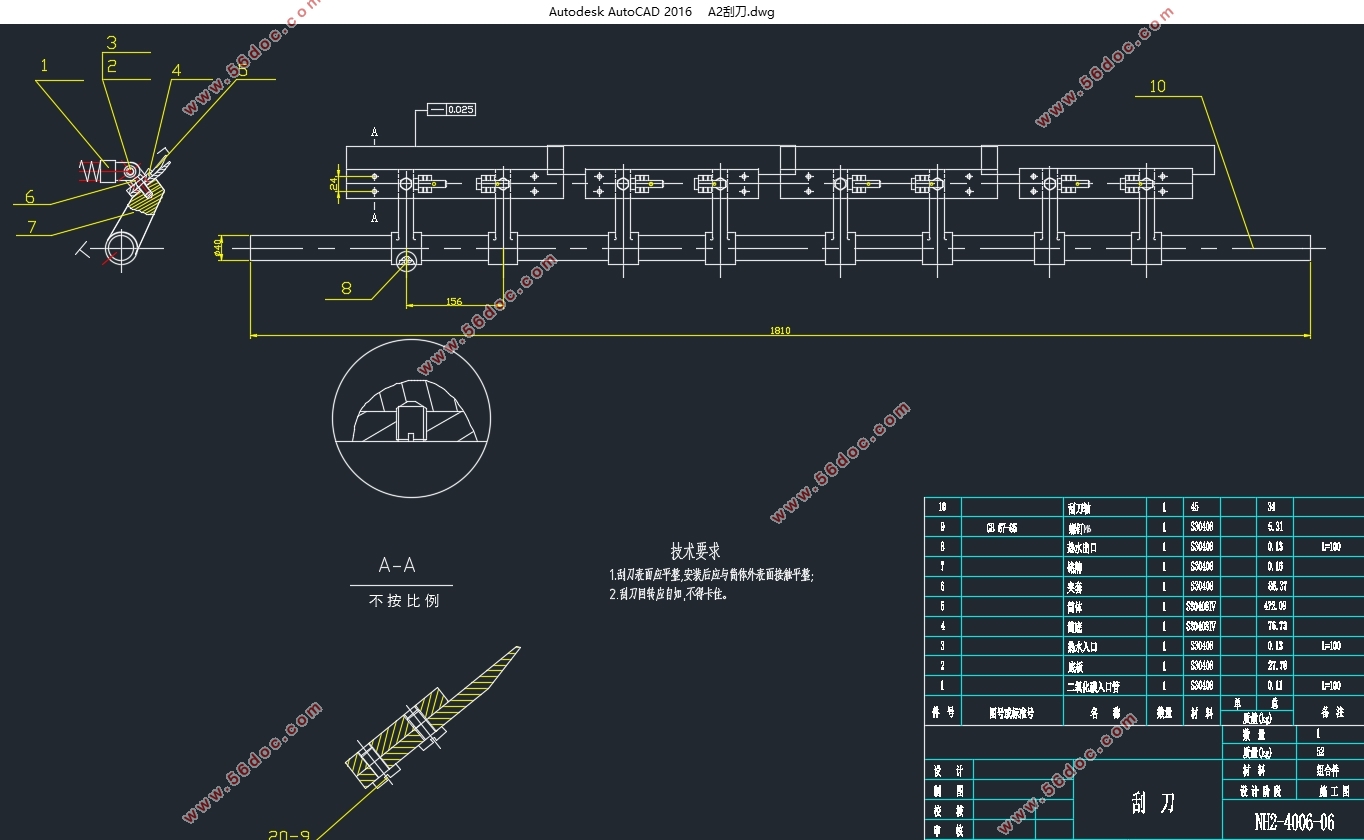The image size is (1364, 840).
Task: Click the 0.025 flatness tolerance frame
Action: coord(451,109)
